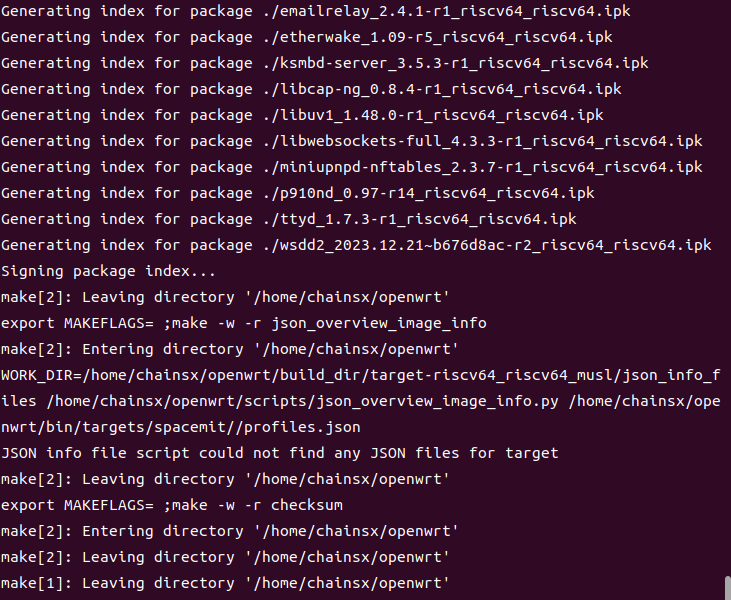This screenshot has height=600, width=731.
Task: Click the ksmbd-server_3.5.3-r1 package filename
Action: (455, 63)
